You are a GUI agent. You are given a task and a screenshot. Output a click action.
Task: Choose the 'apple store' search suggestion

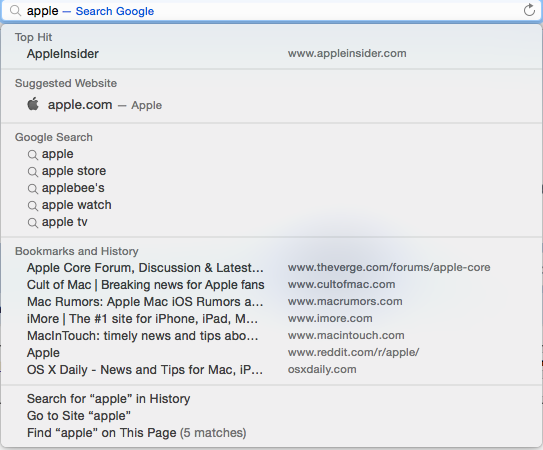pos(272,171)
